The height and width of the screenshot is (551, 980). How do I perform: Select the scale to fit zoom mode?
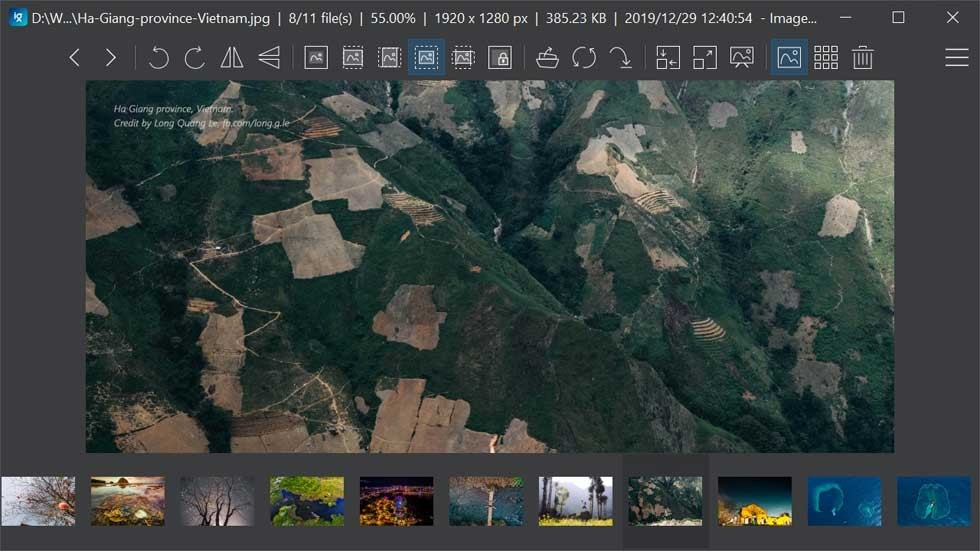coord(426,58)
